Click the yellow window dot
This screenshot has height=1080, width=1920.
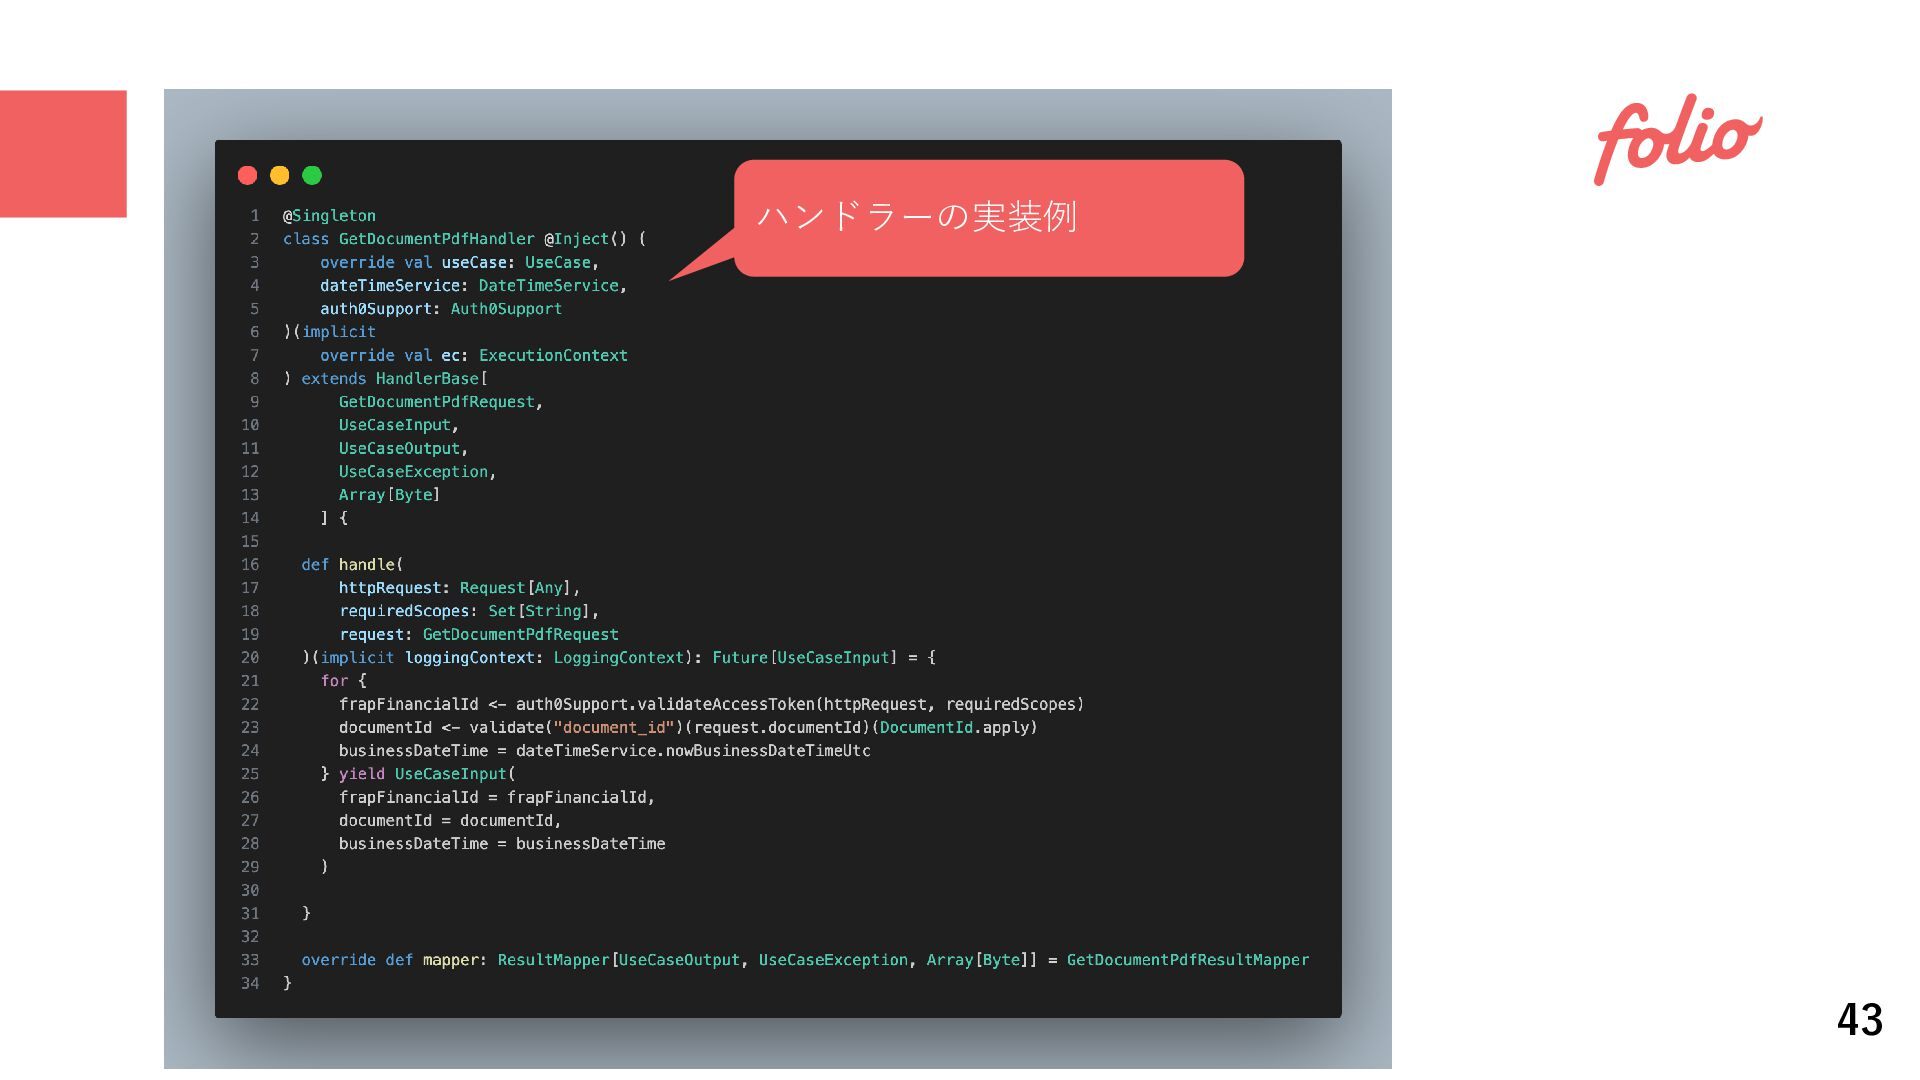[280, 176]
